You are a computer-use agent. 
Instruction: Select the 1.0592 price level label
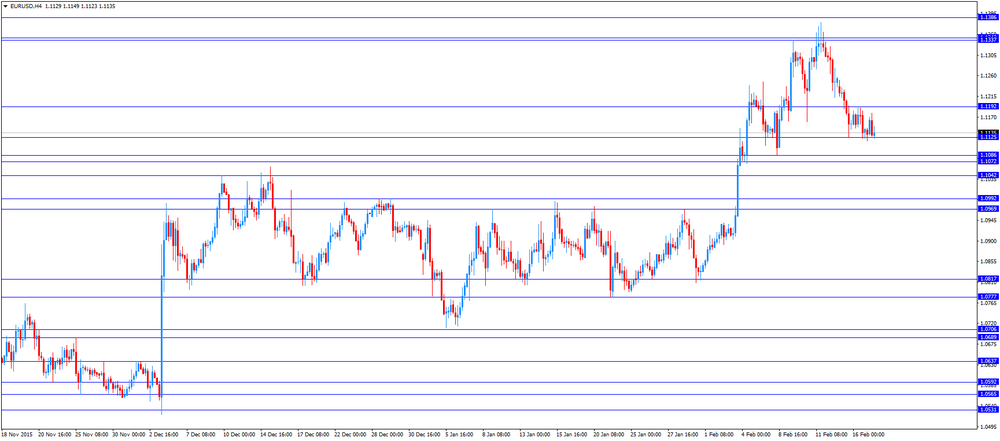pos(987,382)
